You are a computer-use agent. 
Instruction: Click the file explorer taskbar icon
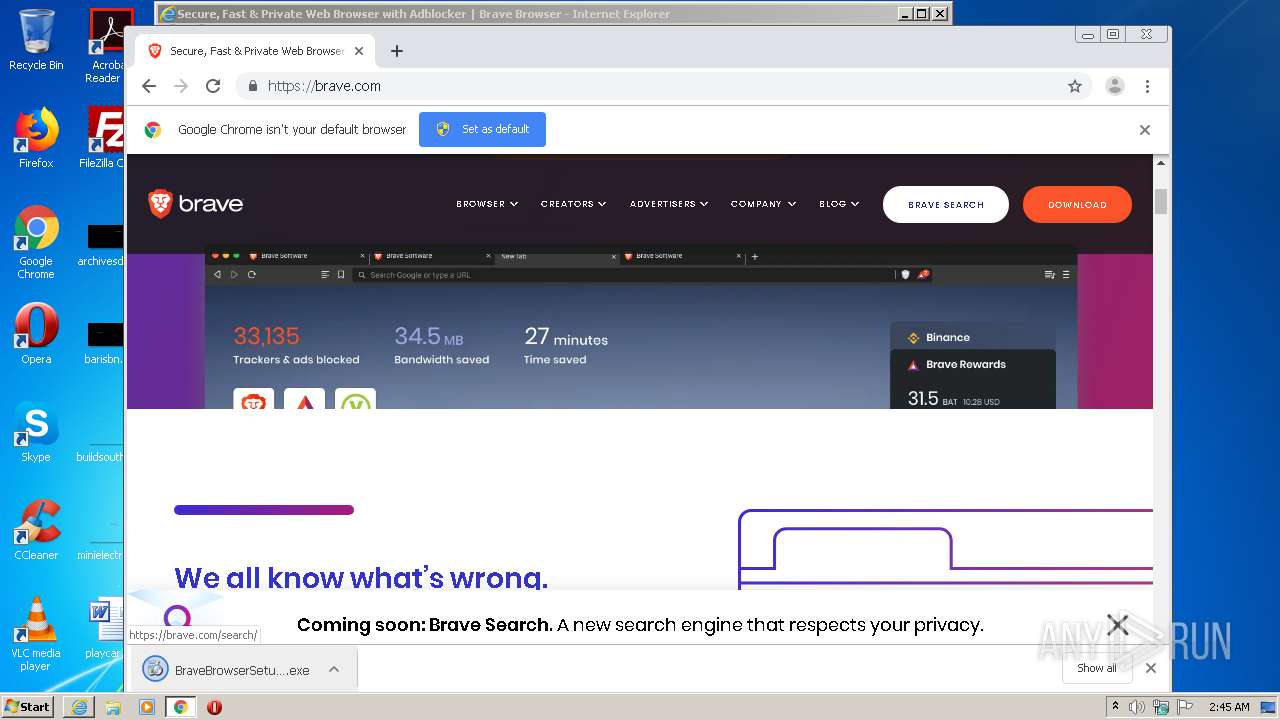(x=113, y=707)
